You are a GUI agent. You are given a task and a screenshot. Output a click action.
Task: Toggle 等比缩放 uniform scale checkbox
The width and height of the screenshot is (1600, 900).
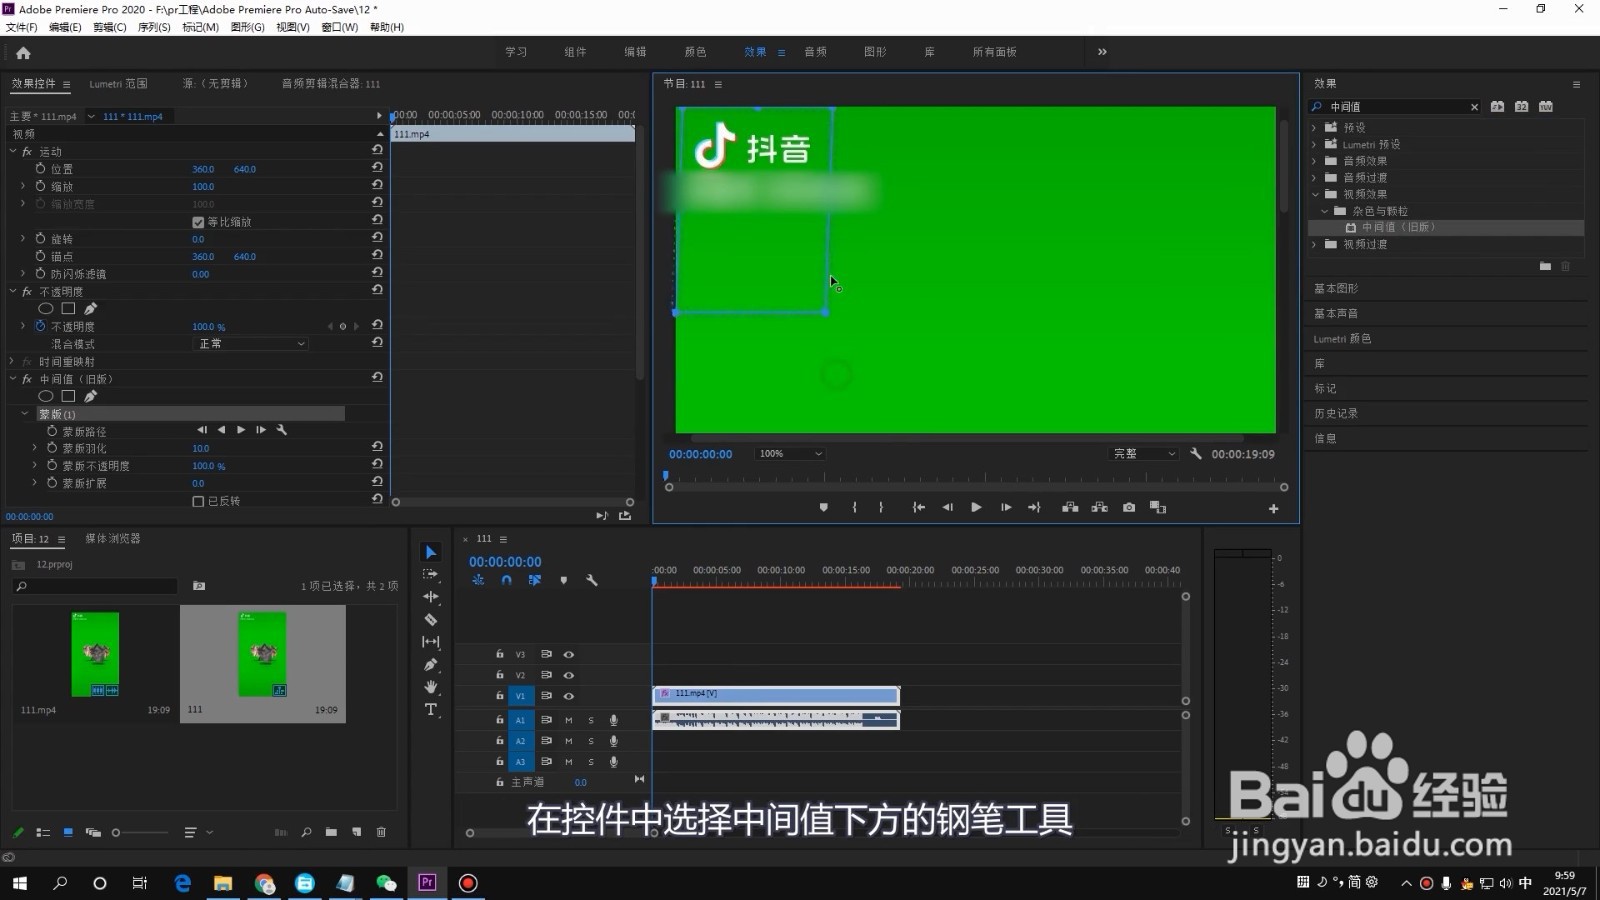(198, 222)
